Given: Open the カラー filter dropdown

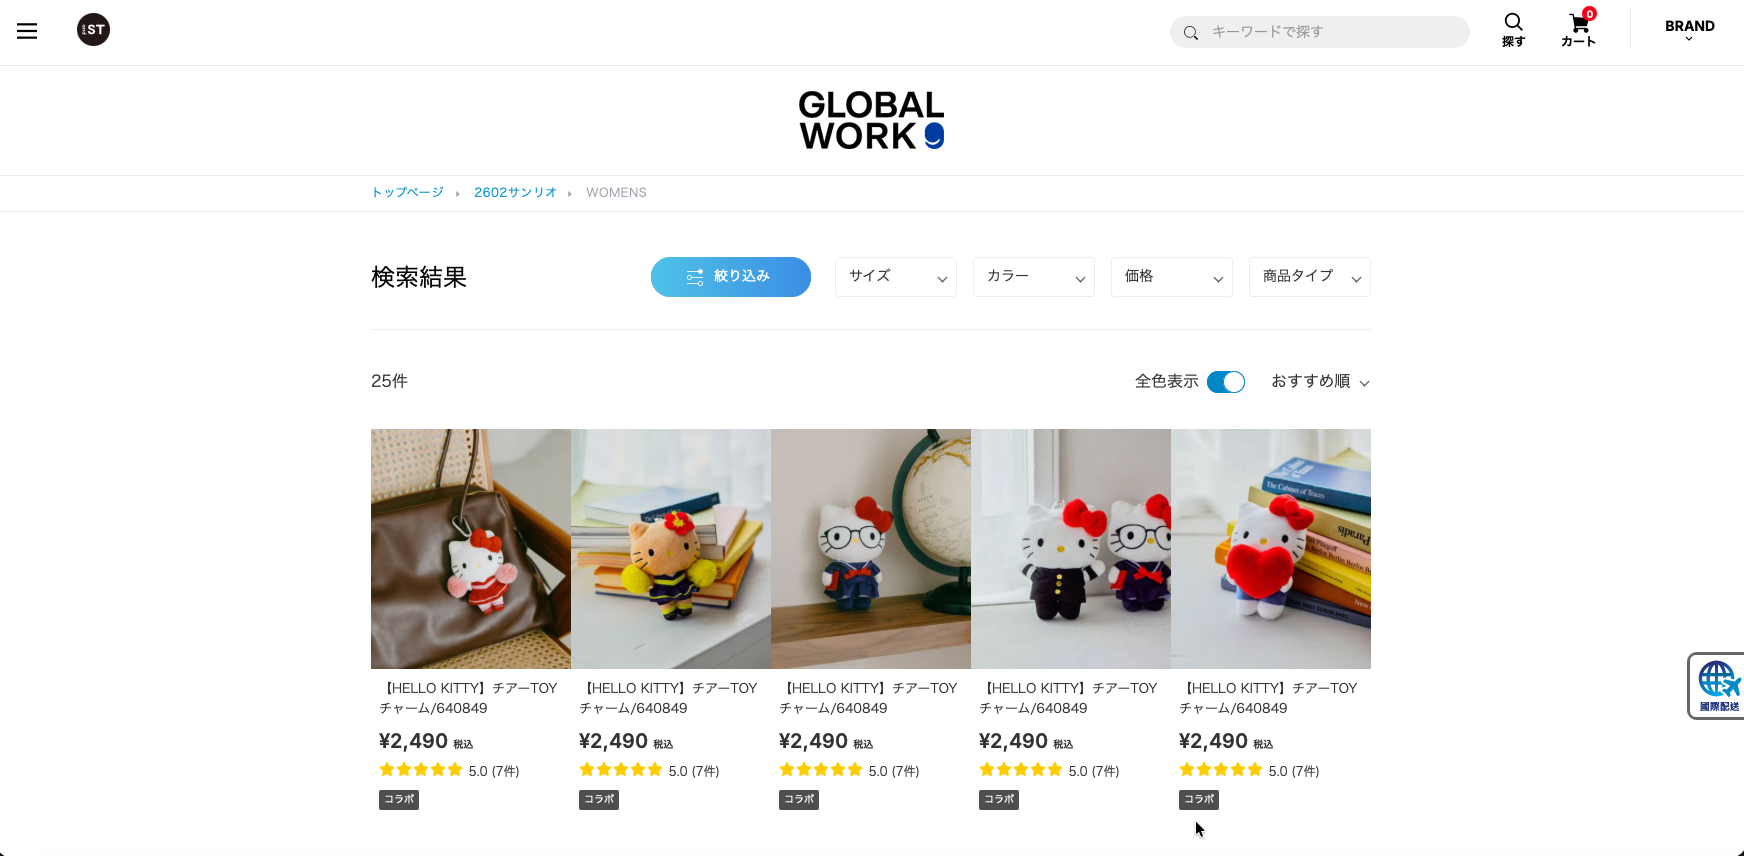Looking at the screenshot, I should [1034, 277].
